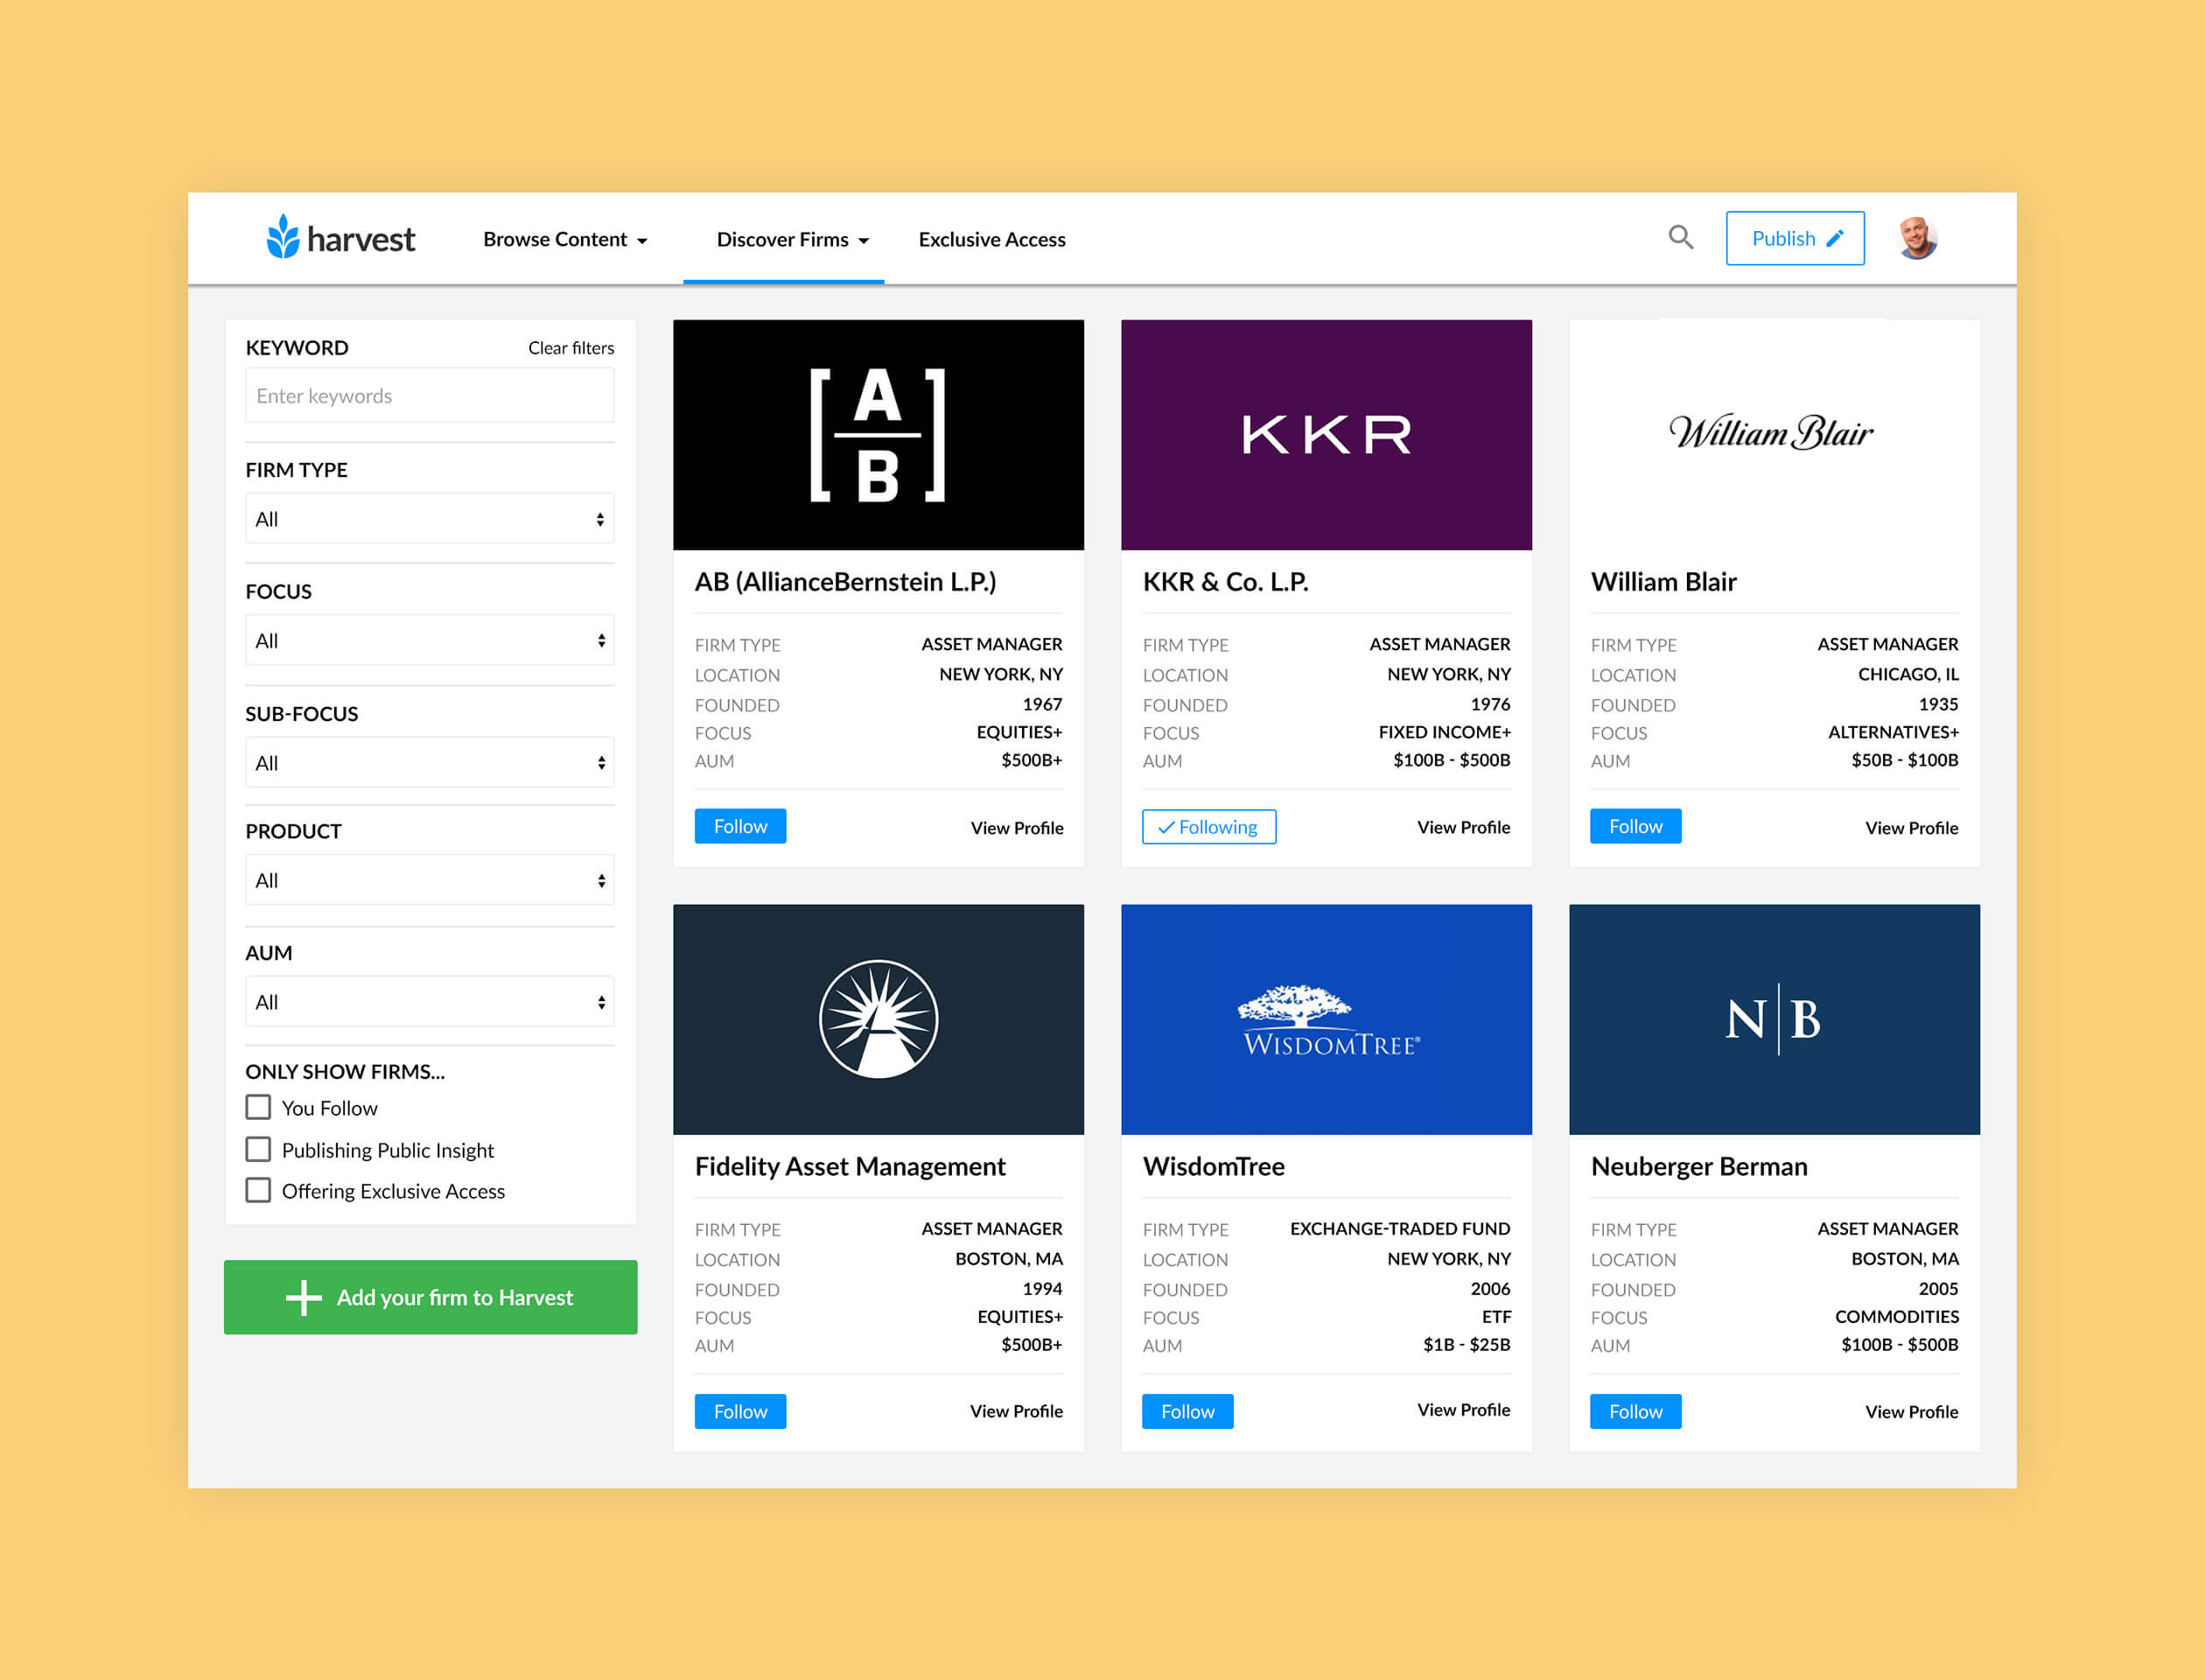Viewport: 2205px width, 1680px height.
Task: Click the Publish button
Action: click(1795, 238)
